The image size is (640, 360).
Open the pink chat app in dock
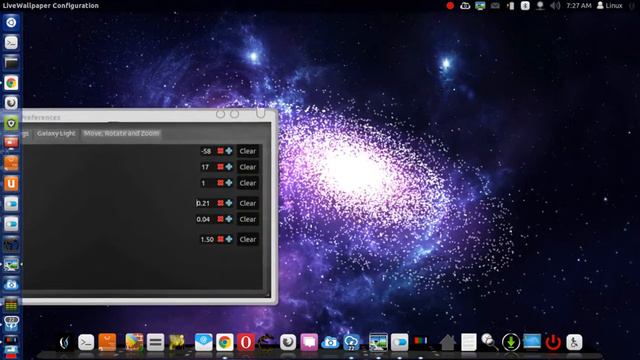tap(309, 342)
